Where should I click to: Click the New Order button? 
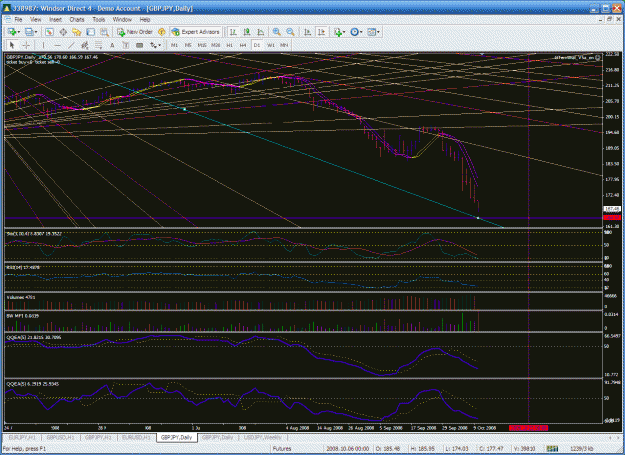point(135,32)
